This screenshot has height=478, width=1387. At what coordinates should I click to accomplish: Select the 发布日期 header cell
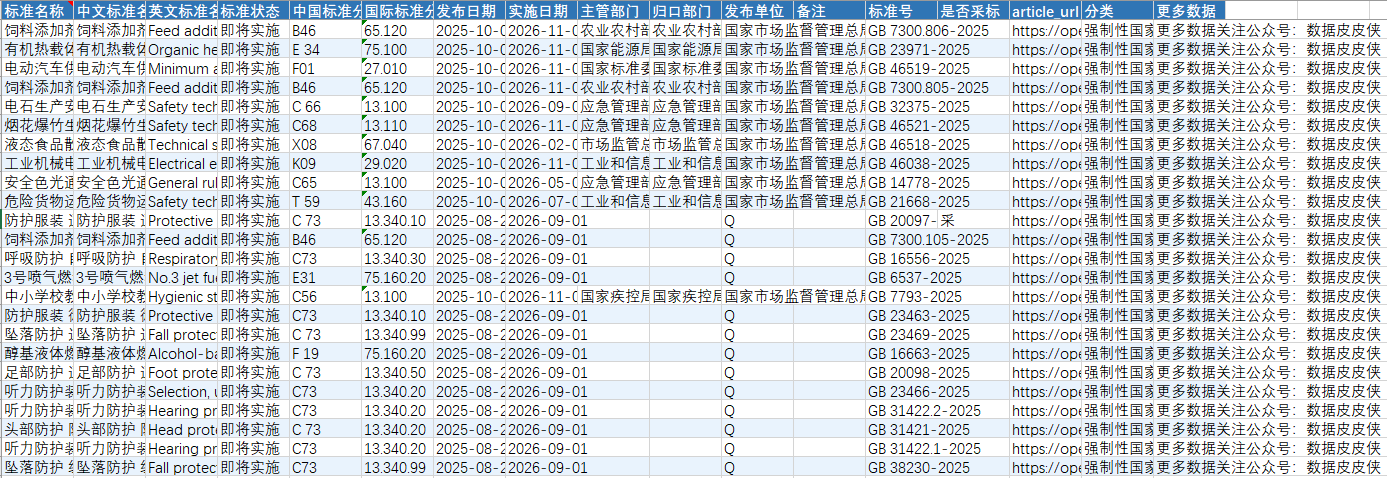[x=469, y=11]
